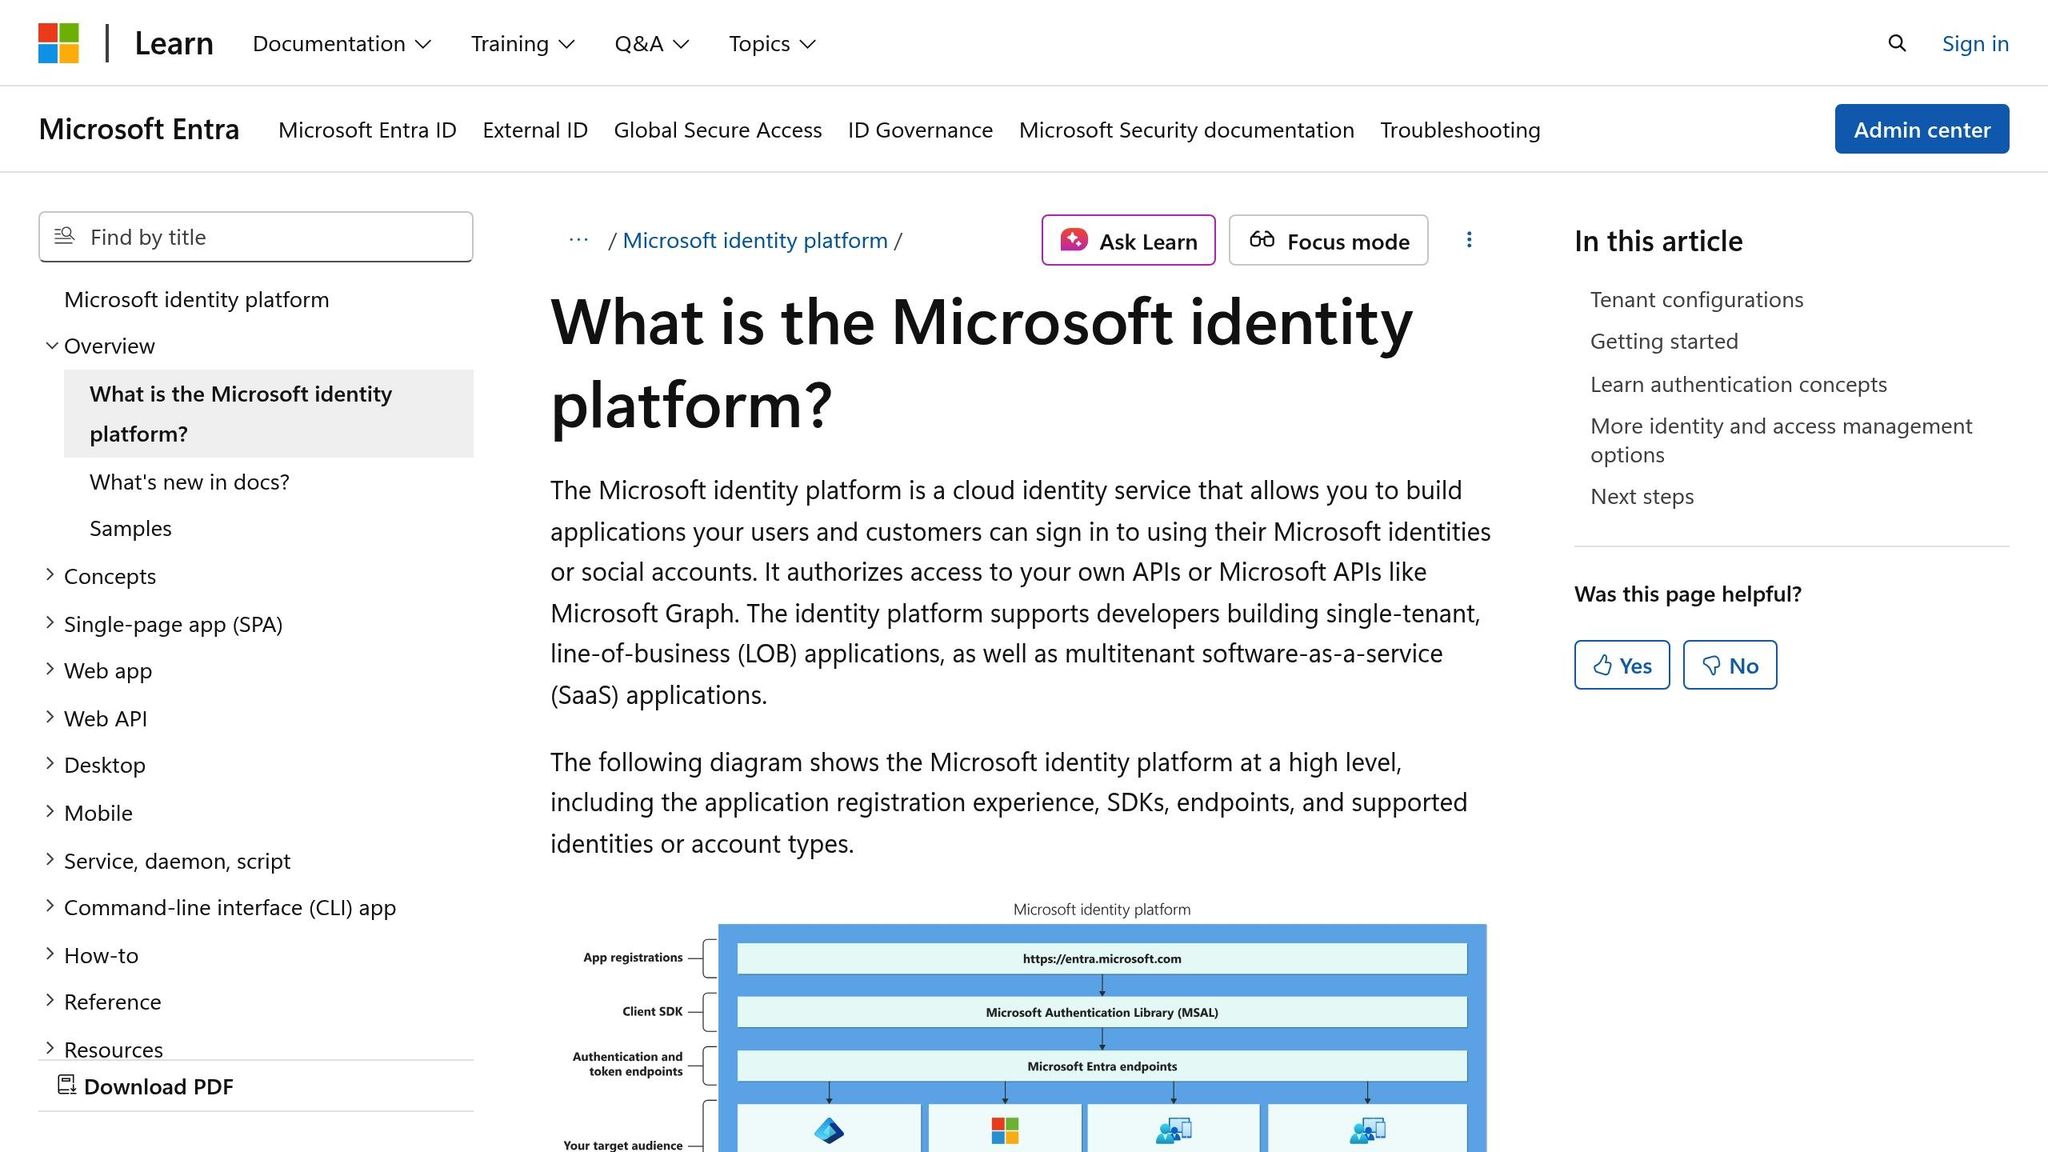The height and width of the screenshot is (1152, 2048).
Task: Open the Documentation dropdown
Action: [x=341, y=43]
